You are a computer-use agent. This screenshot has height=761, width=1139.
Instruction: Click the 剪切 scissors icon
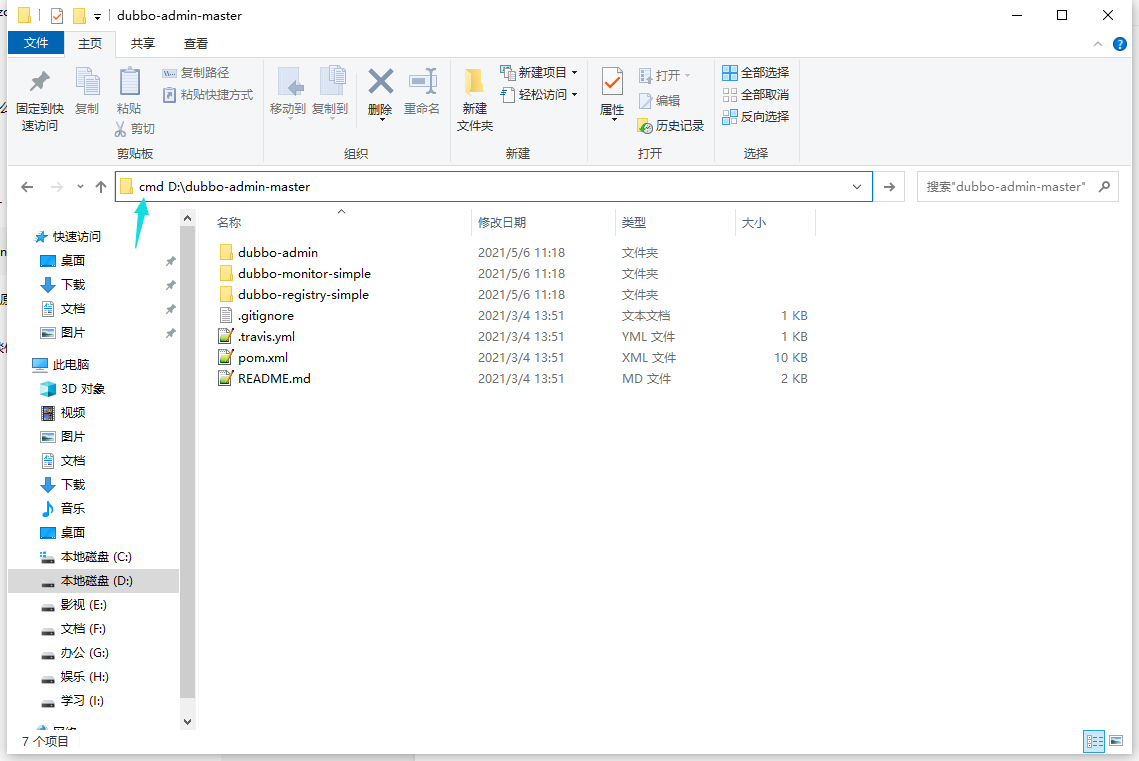[121, 129]
